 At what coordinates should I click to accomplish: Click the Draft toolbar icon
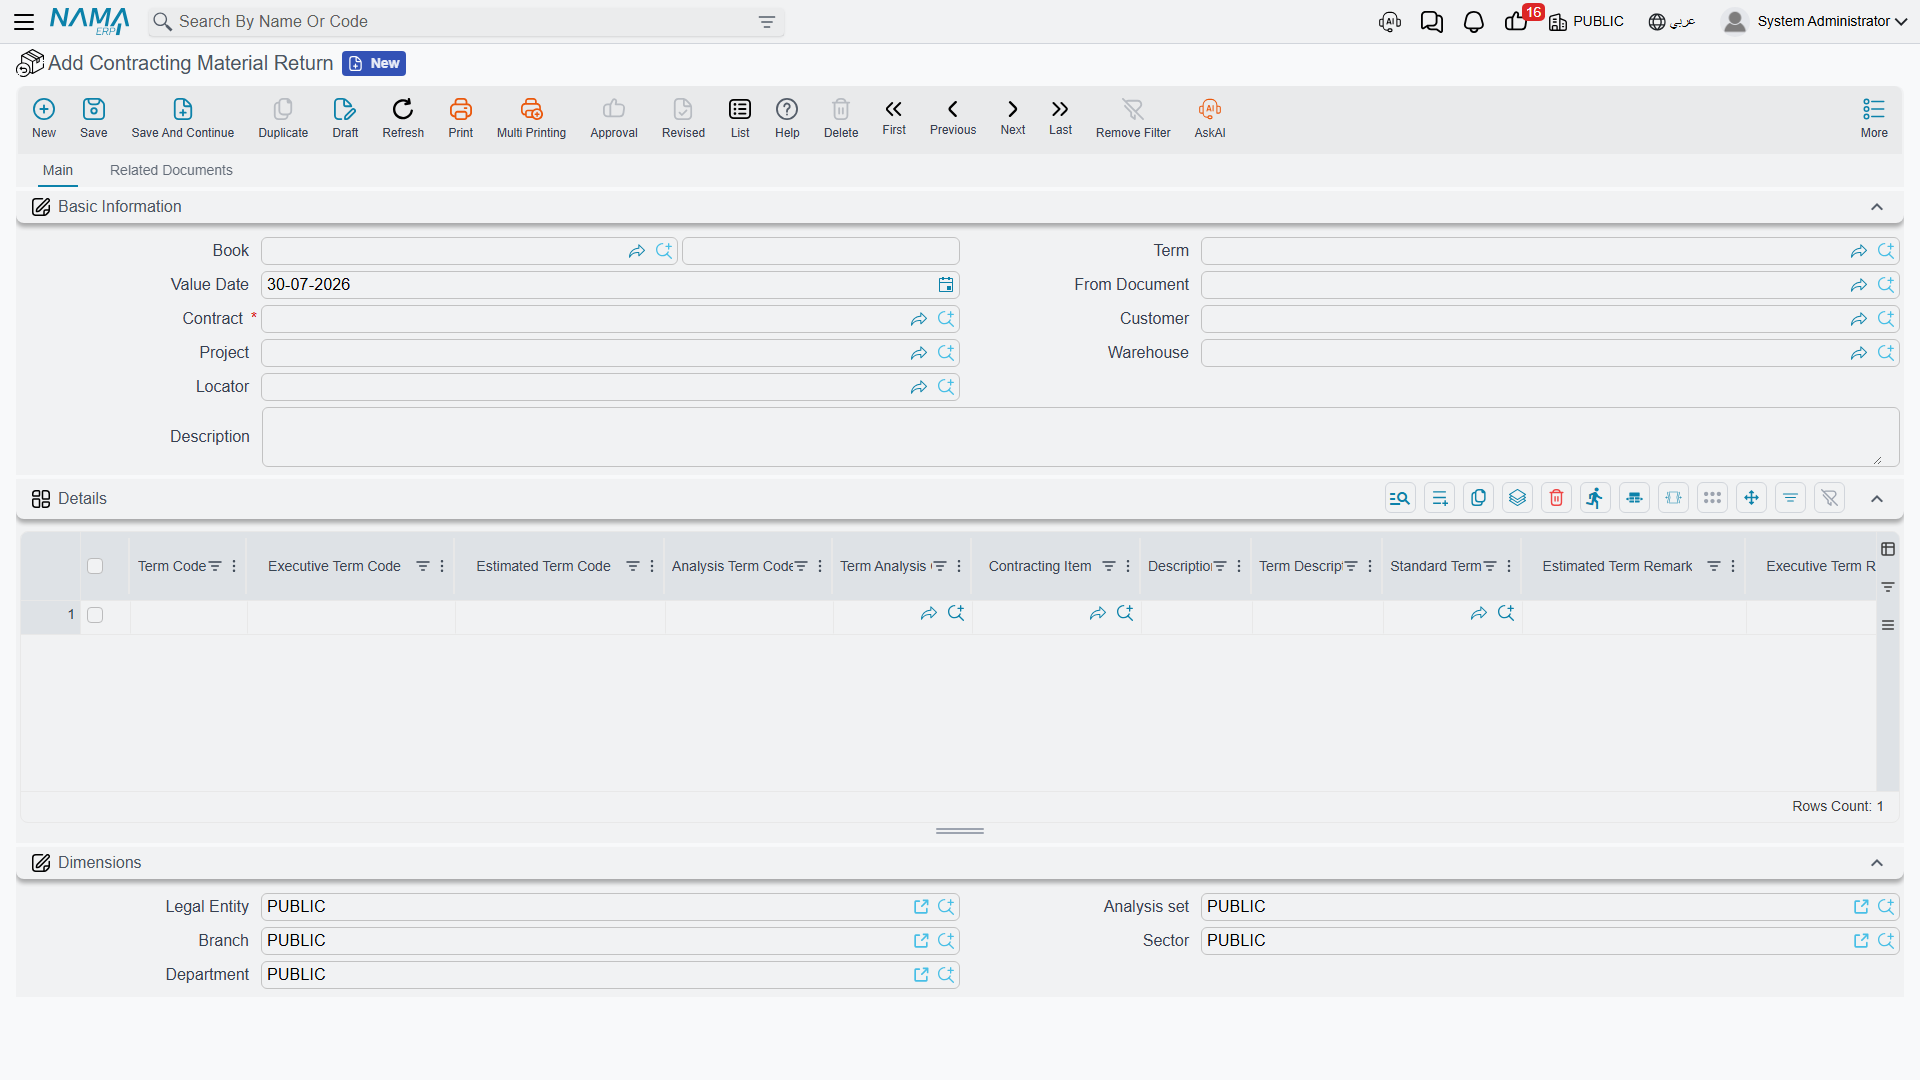(345, 118)
